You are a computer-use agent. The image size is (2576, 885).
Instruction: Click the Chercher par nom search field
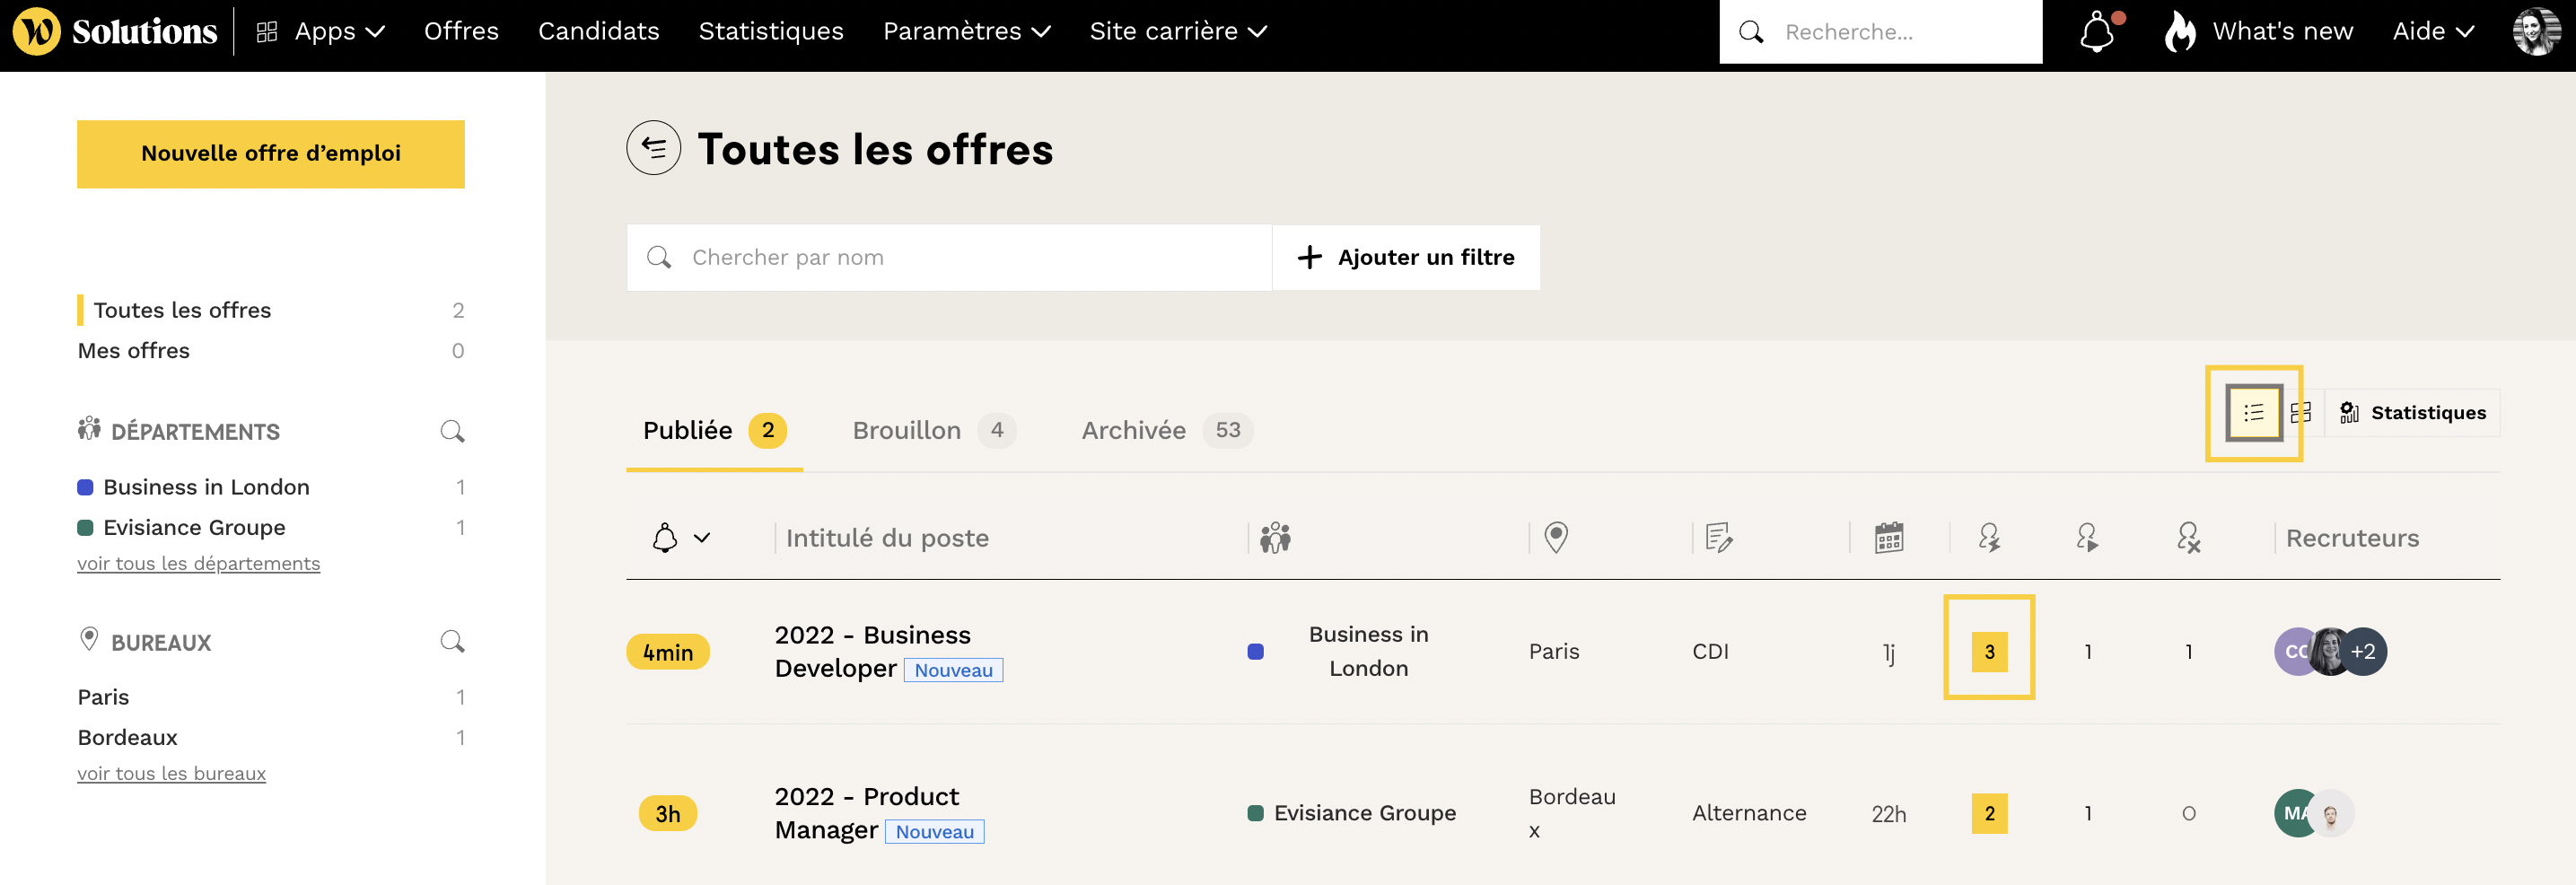960,257
